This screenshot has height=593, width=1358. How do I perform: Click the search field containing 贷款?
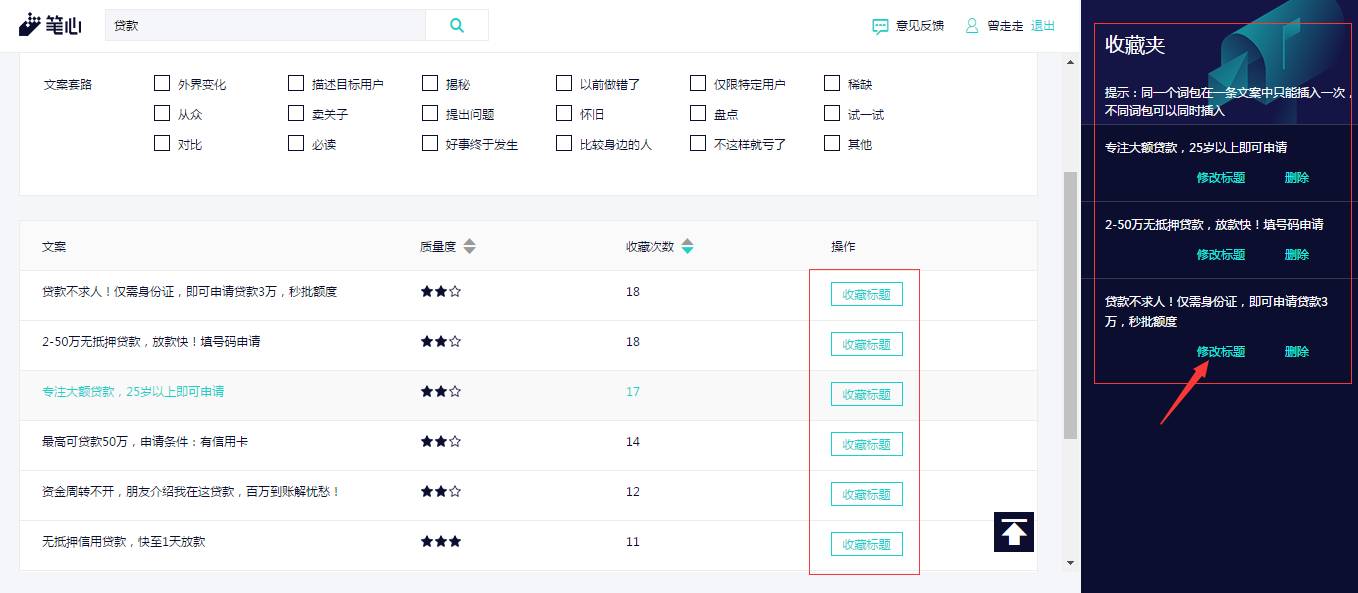tap(265, 25)
